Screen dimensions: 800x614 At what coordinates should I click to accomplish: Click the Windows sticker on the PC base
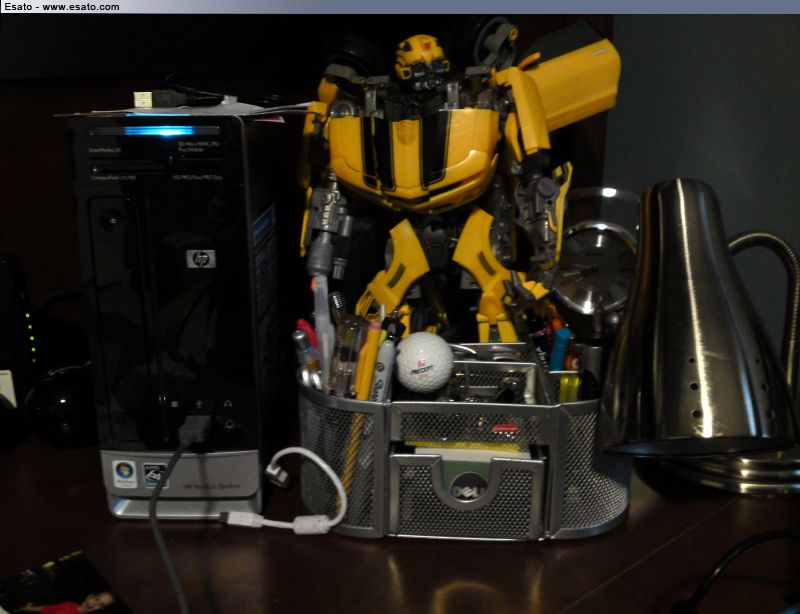(x=125, y=470)
